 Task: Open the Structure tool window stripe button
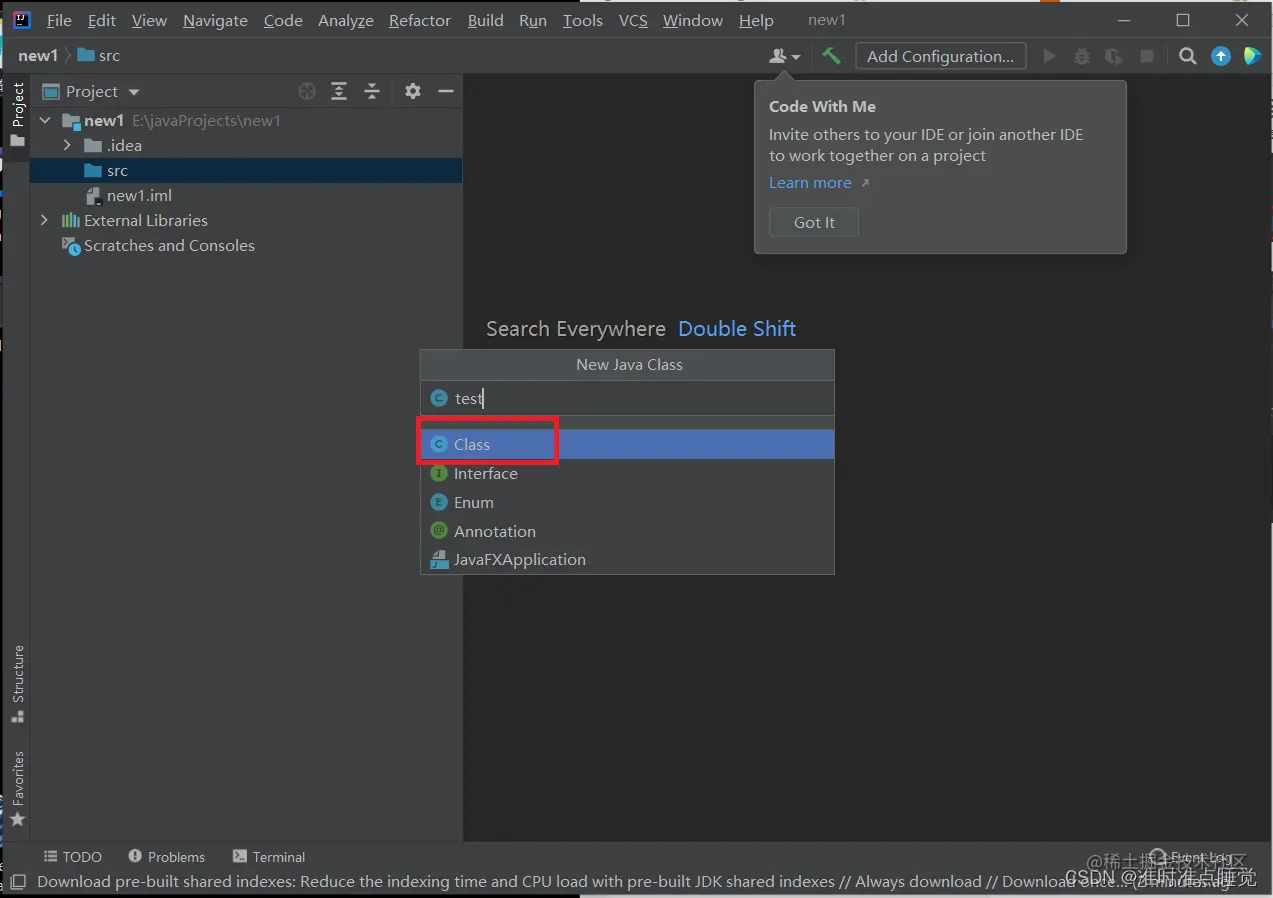pyautogui.click(x=17, y=684)
